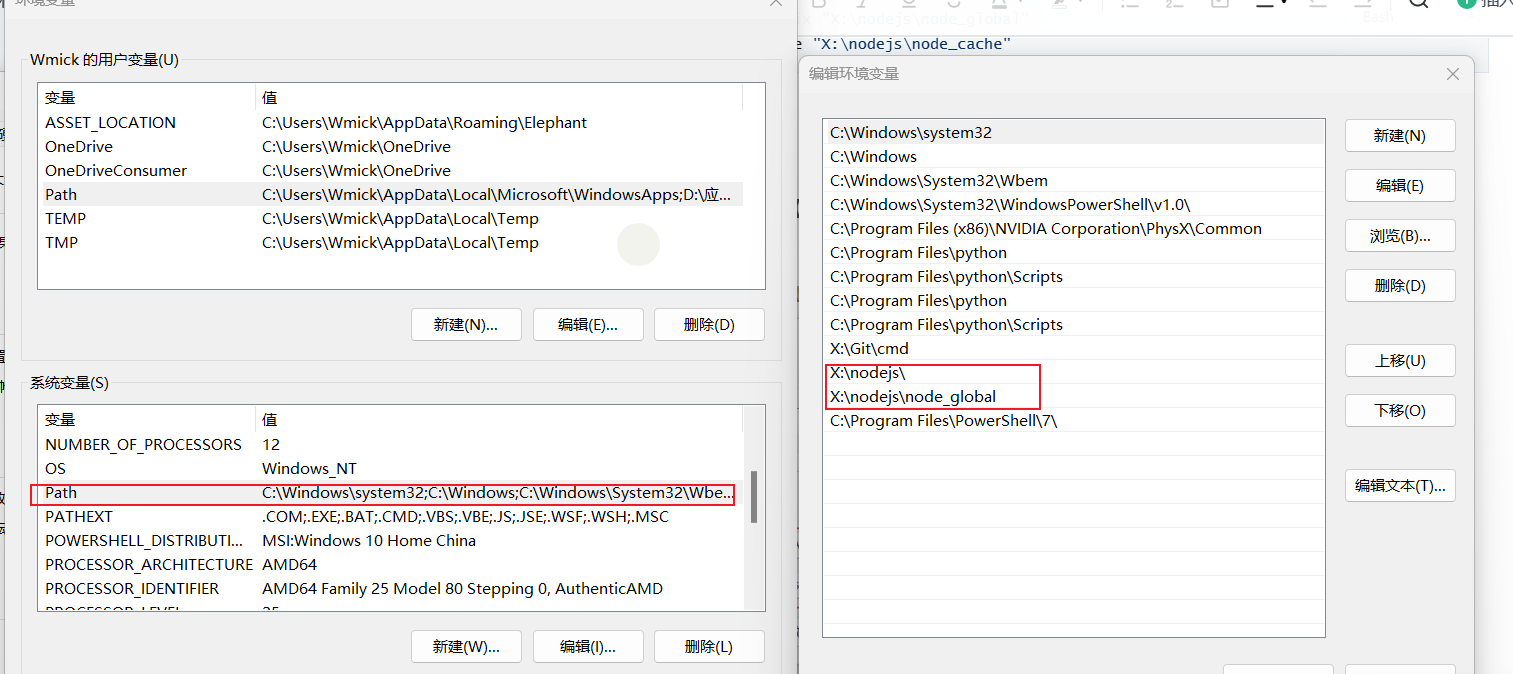Image resolution: width=1513 pixels, height=674 pixels.
Task: Select the NVIDIA PhysX Common path entry
Action: [1074, 229]
